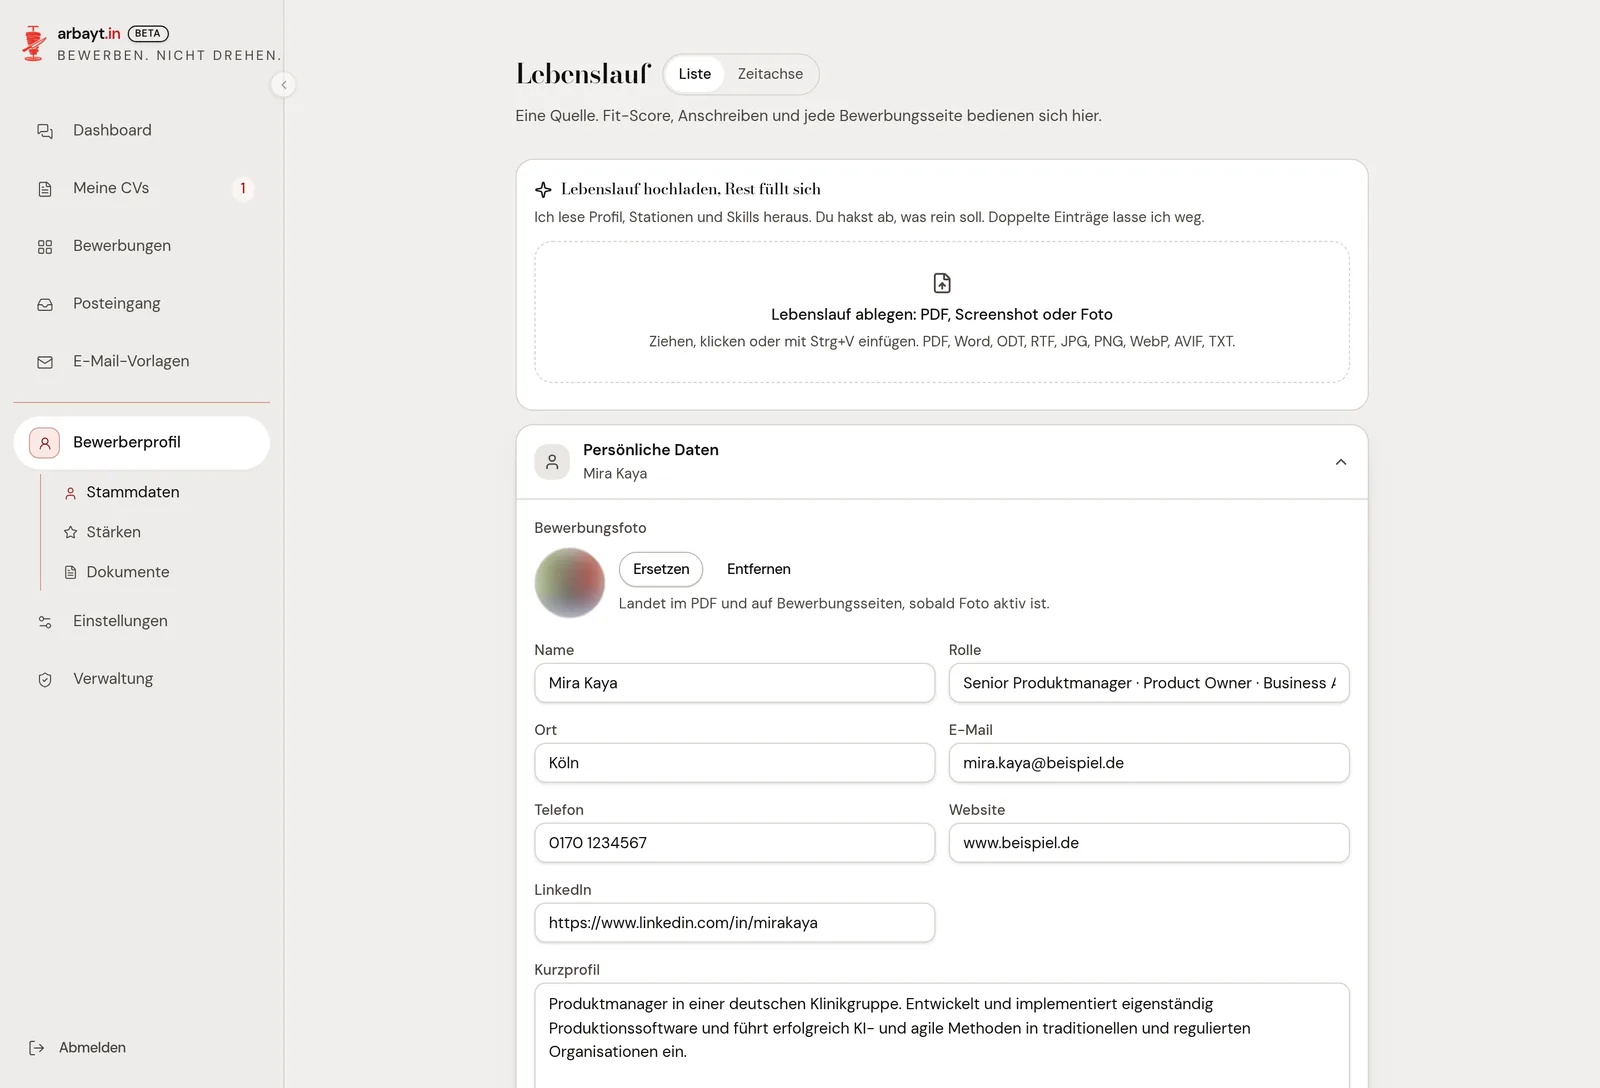This screenshot has height=1088, width=1600.
Task: Open Posteingang inbox icon
Action: pyautogui.click(x=45, y=305)
